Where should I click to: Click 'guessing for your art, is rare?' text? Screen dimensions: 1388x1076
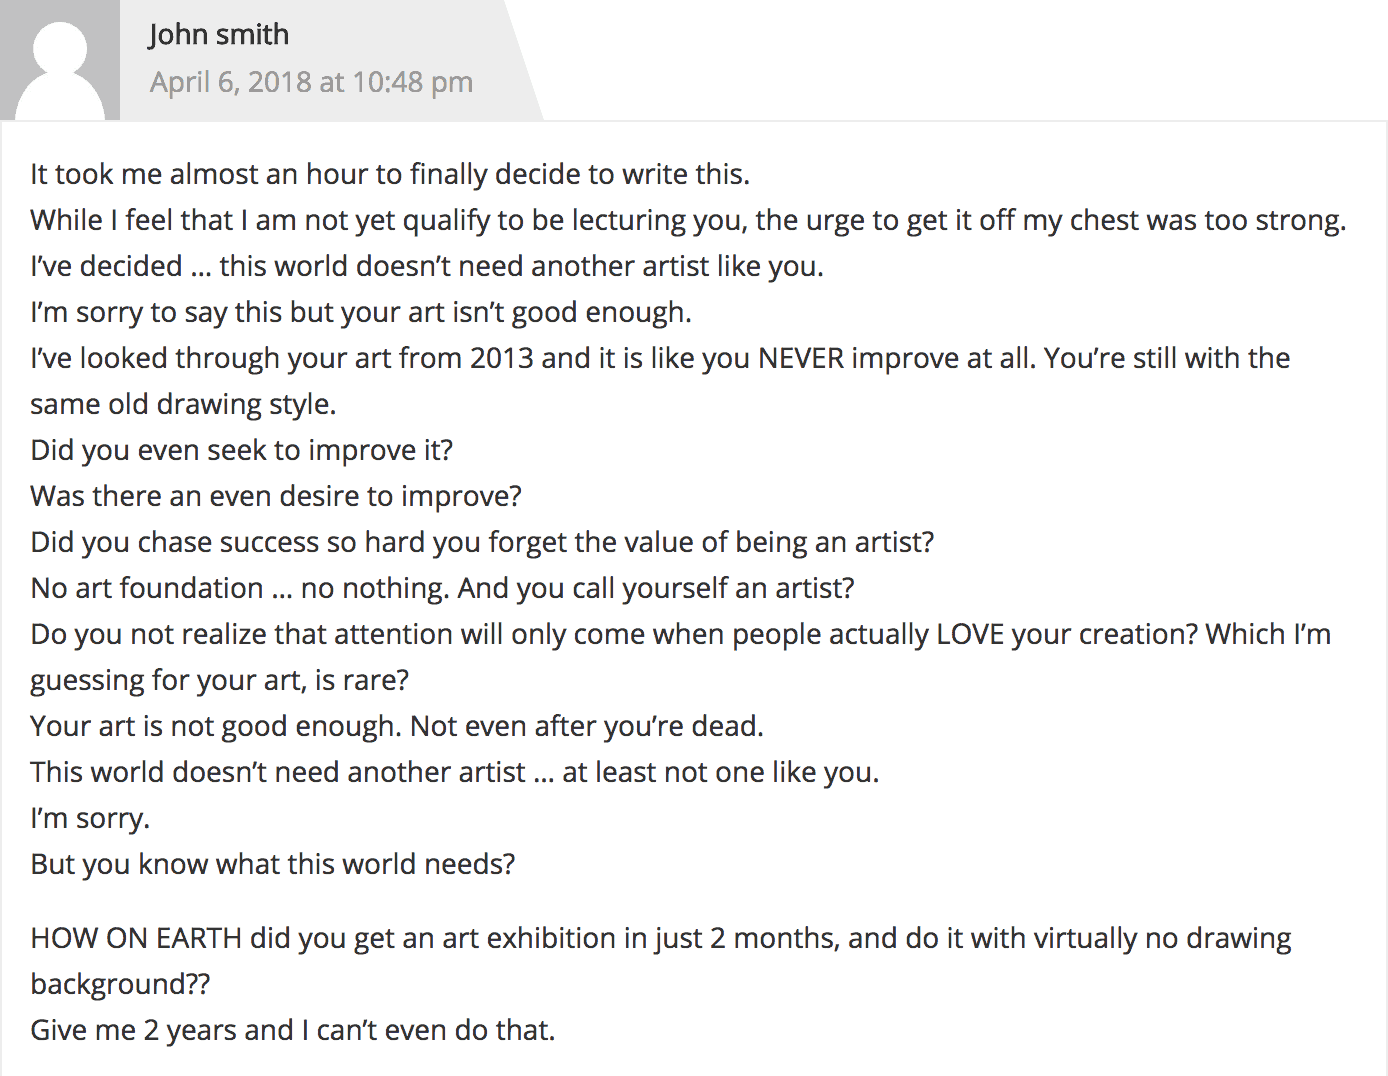tap(220, 680)
